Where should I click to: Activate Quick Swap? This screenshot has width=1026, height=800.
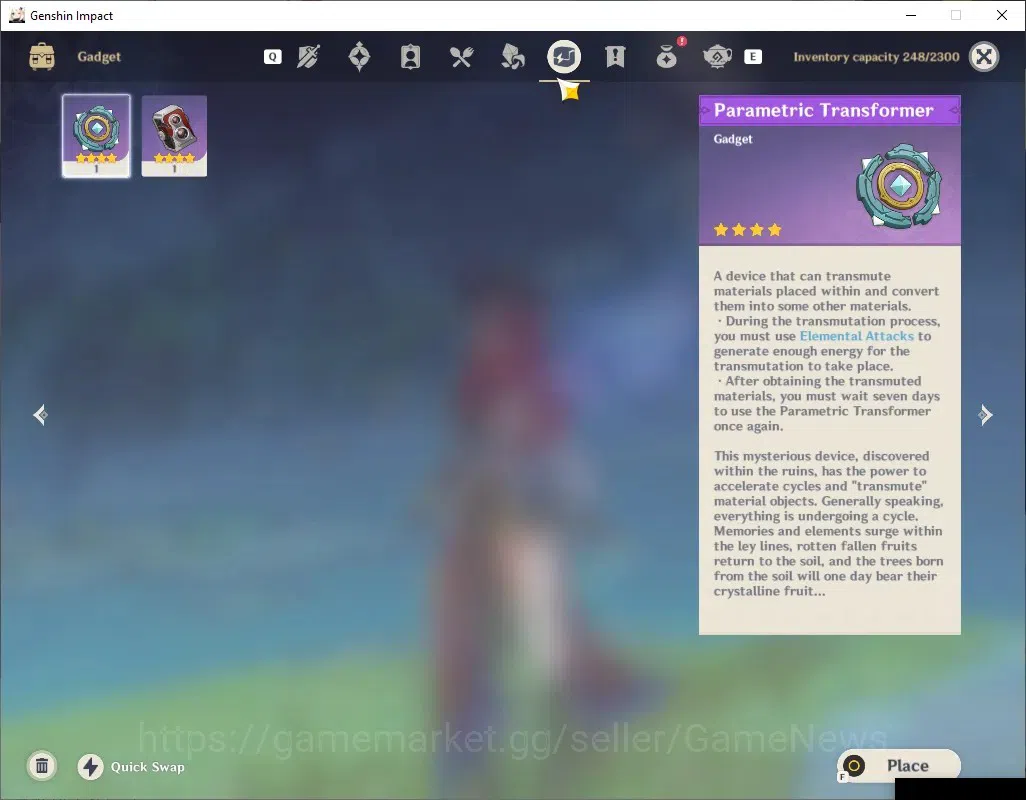(132, 767)
